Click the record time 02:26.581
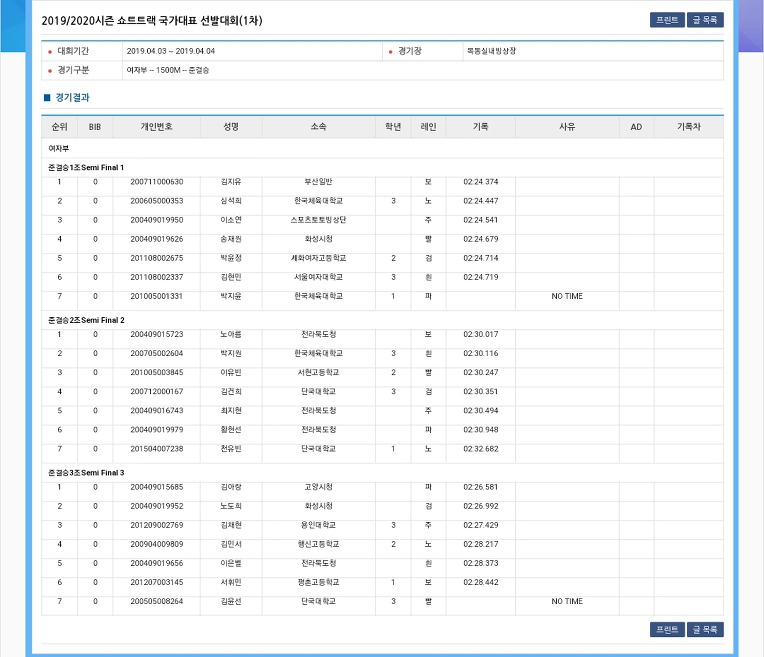 click(x=480, y=487)
